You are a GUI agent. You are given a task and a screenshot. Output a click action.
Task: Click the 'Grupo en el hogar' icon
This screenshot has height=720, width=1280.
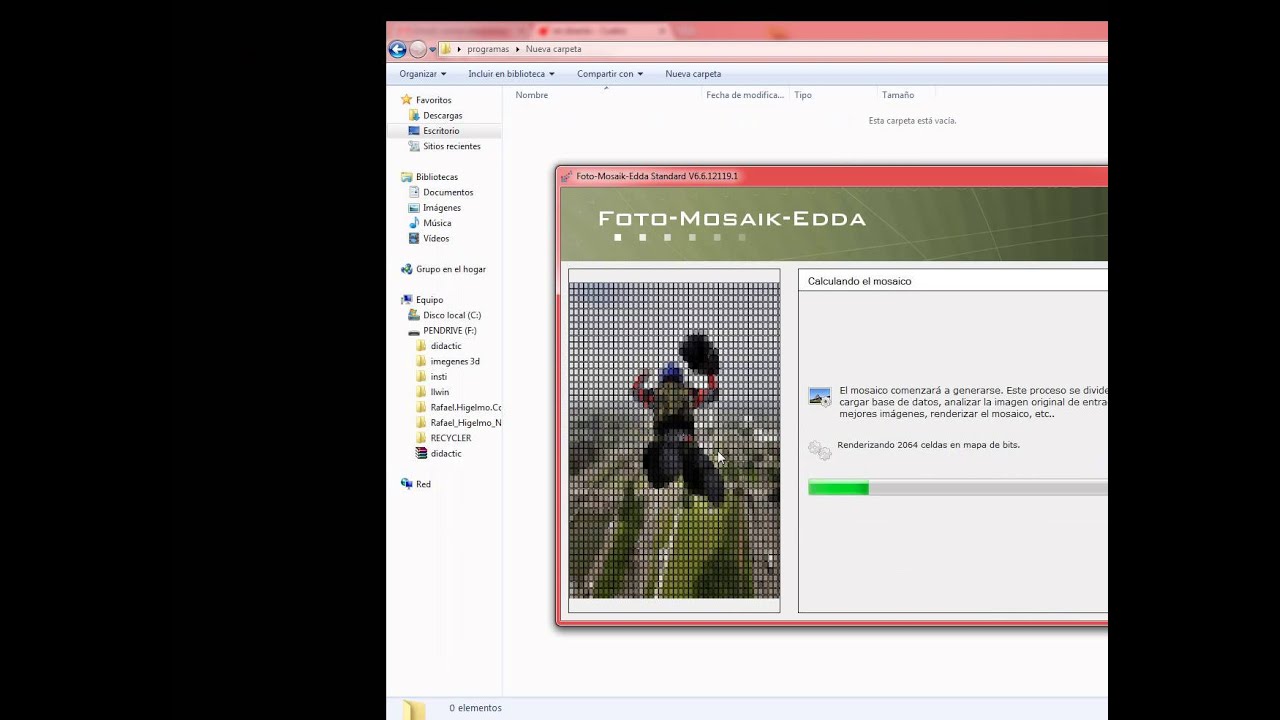[406, 269]
